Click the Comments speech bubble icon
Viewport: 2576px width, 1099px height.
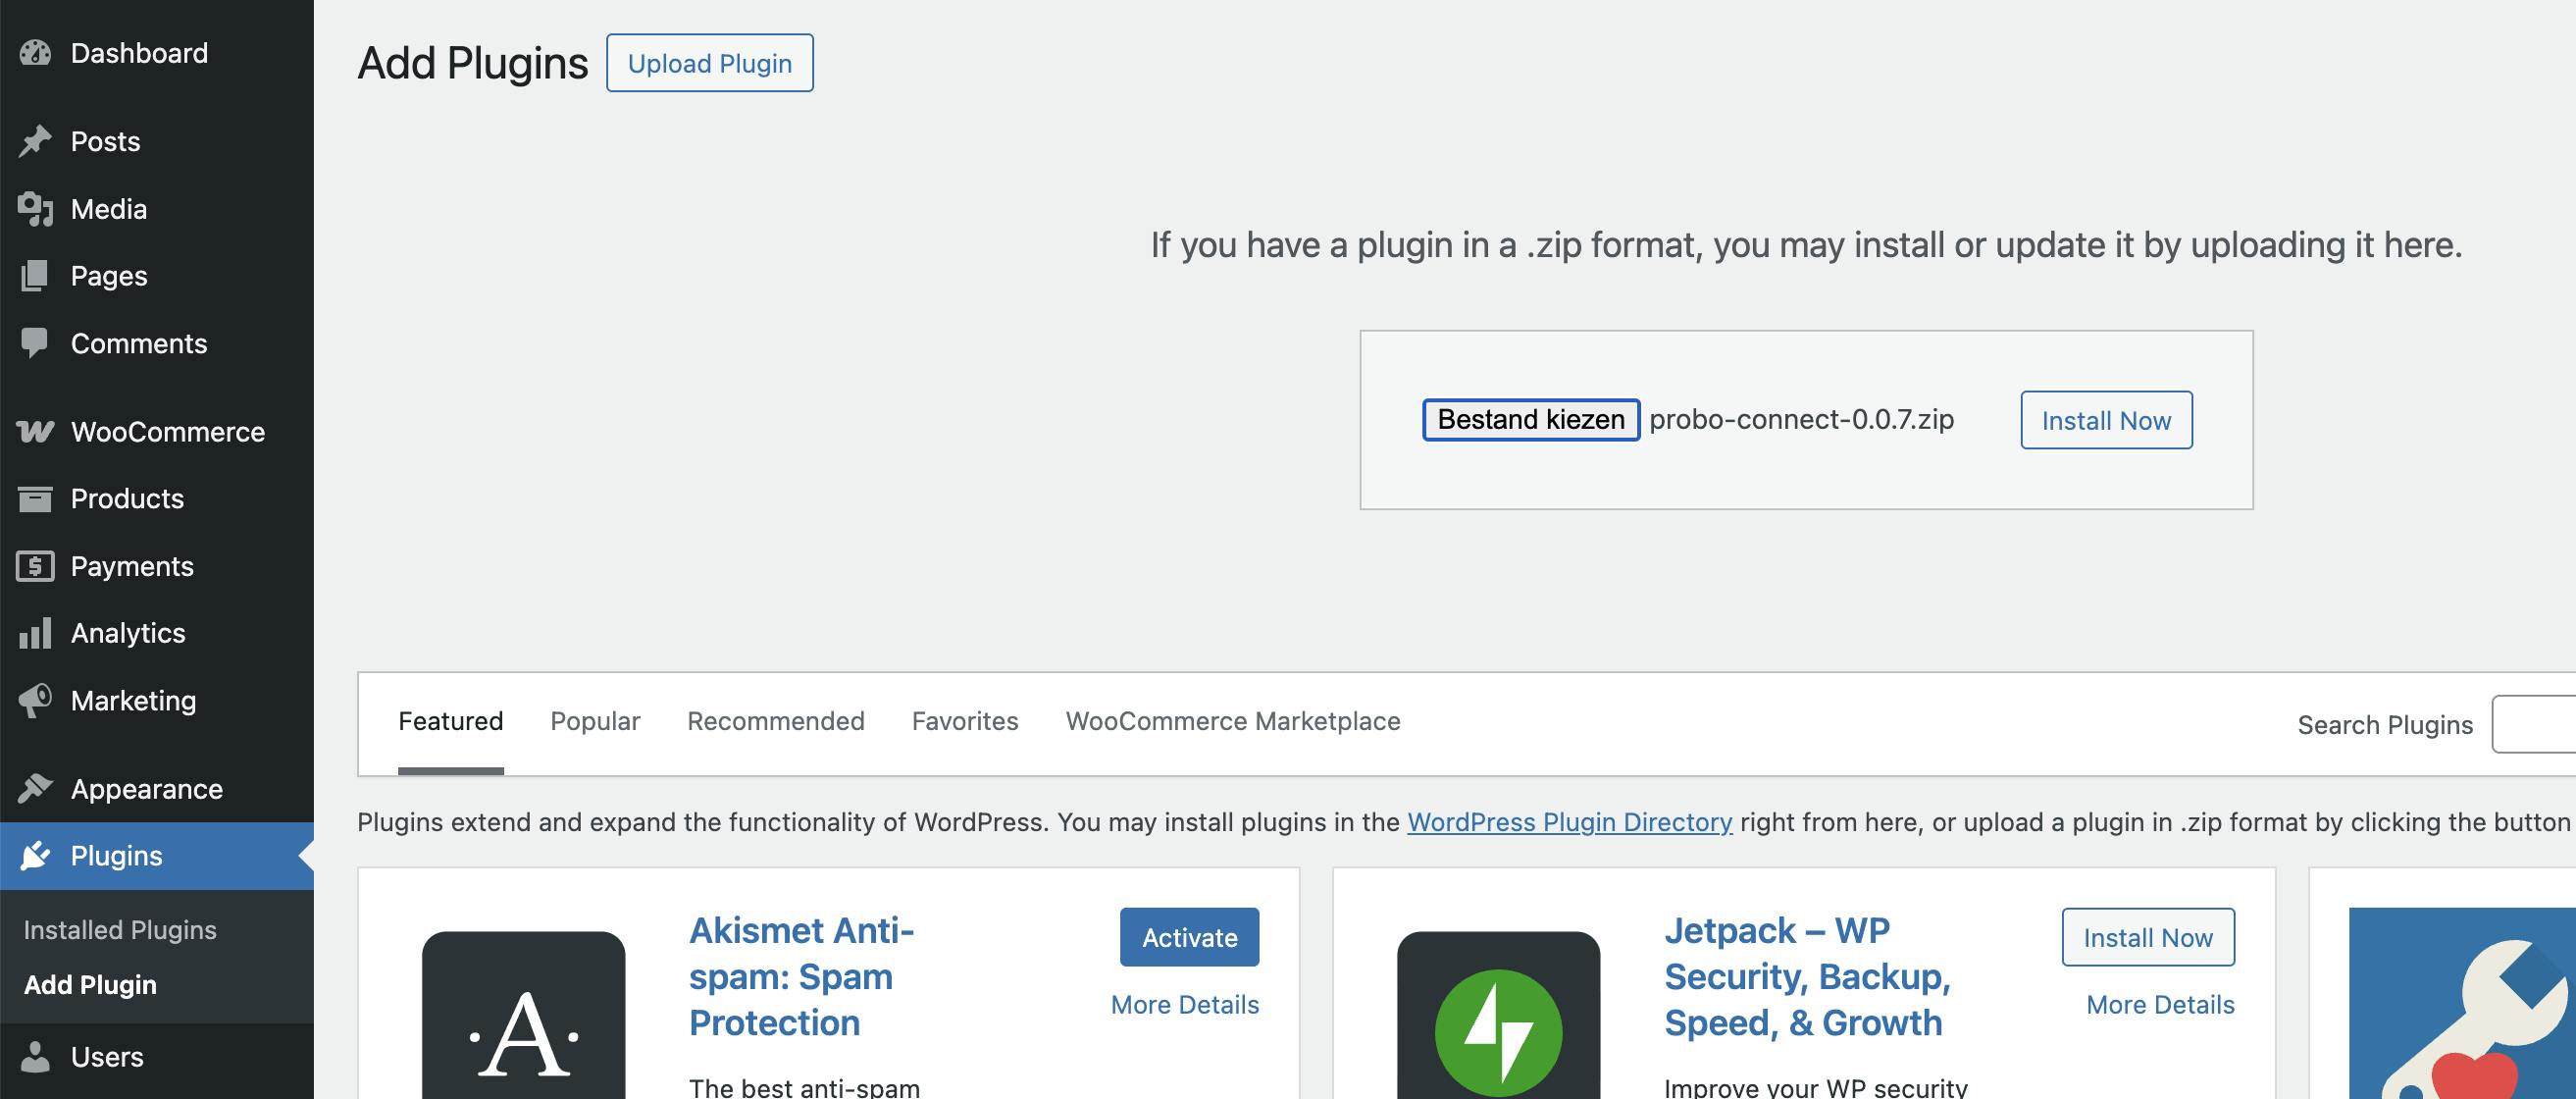coord(35,343)
